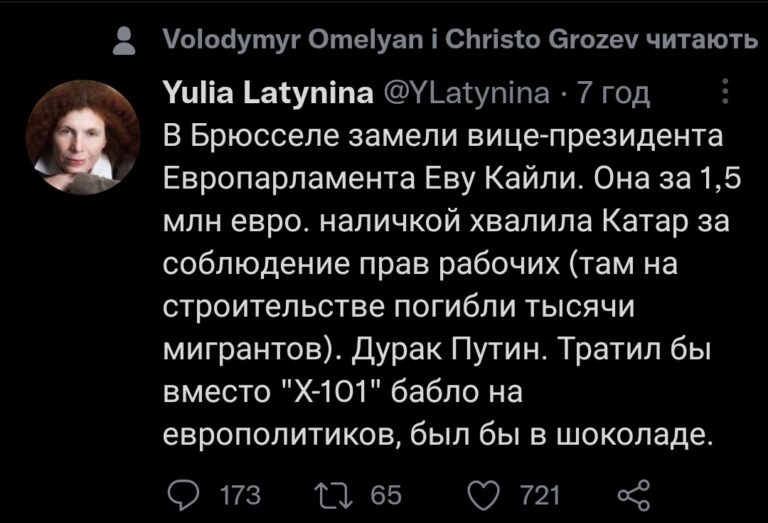Click the tweet's last line ending "в шоколаде"
Image resolution: width=768 pixels, height=523 pixels.
pyautogui.click(x=438, y=436)
